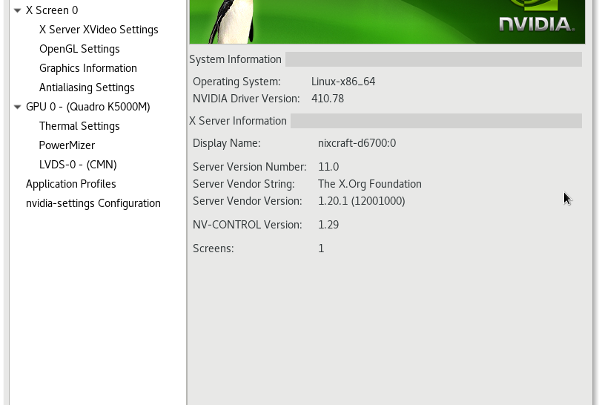Click the System Information section header
This screenshot has height=405, width=599.
click(x=235, y=60)
